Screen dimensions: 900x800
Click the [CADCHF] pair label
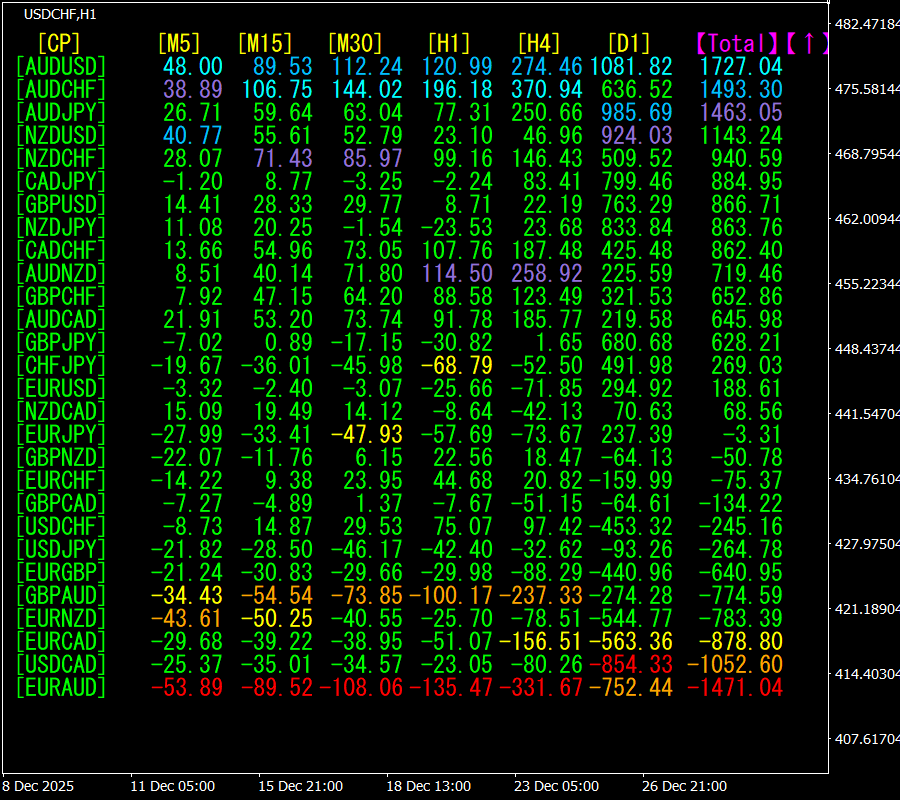[x=61, y=250]
